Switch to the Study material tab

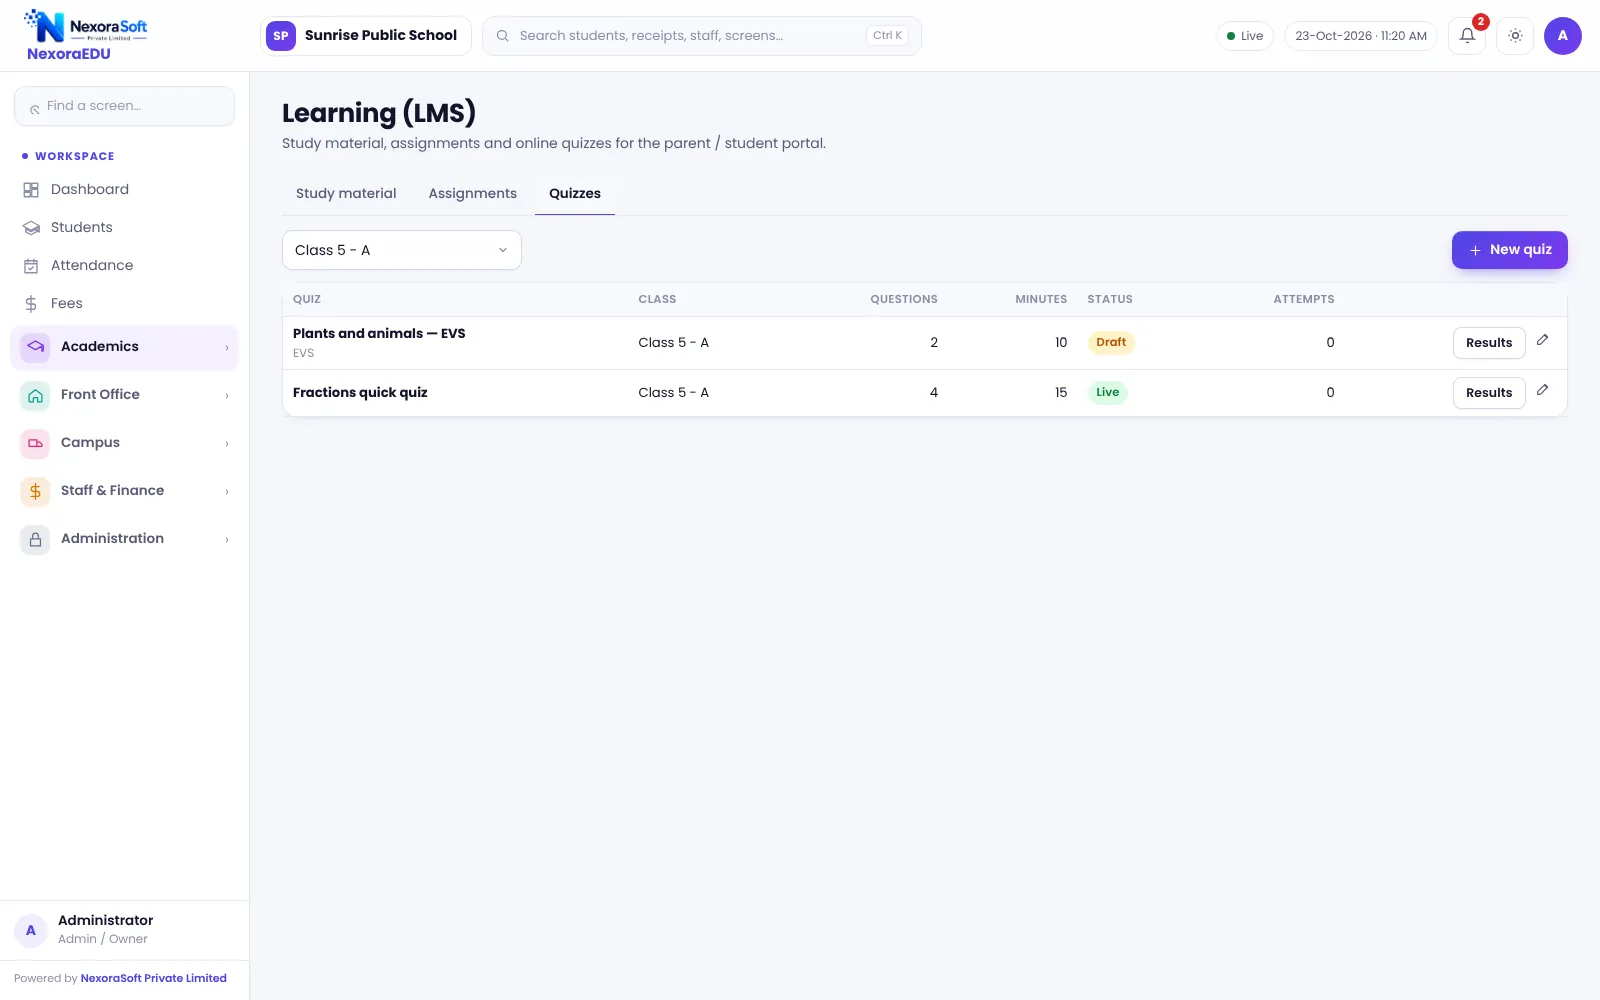pyautogui.click(x=346, y=194)
